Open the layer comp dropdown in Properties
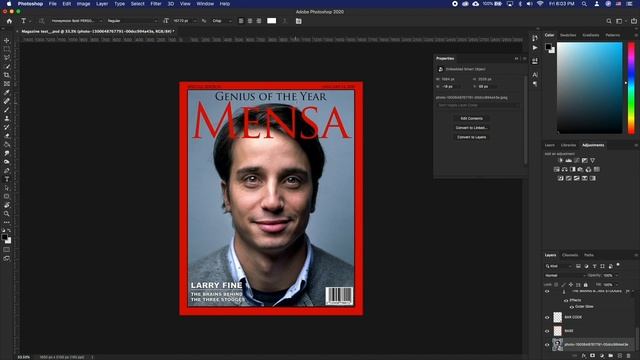This screenshot has height=360, width=640. (x=477, y=105)
